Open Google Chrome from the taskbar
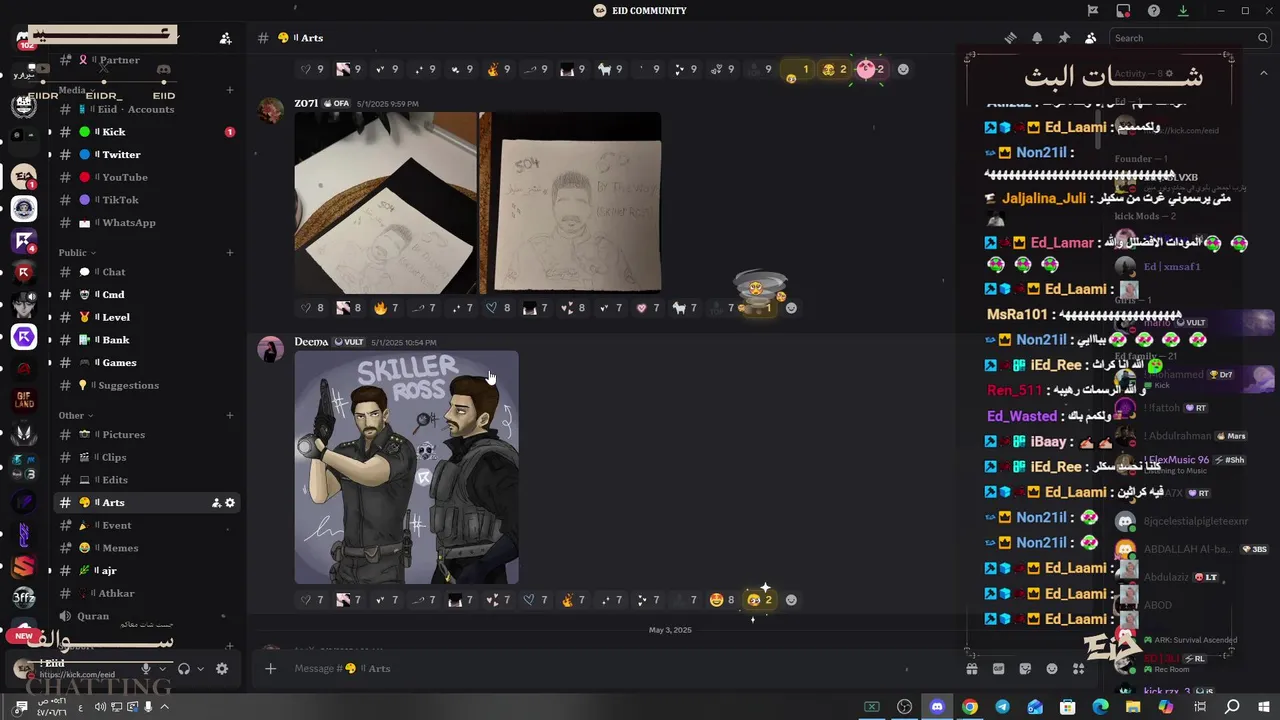Viewport: 1280px width, 720px height. pyautogui.click(x=969, y=707)
